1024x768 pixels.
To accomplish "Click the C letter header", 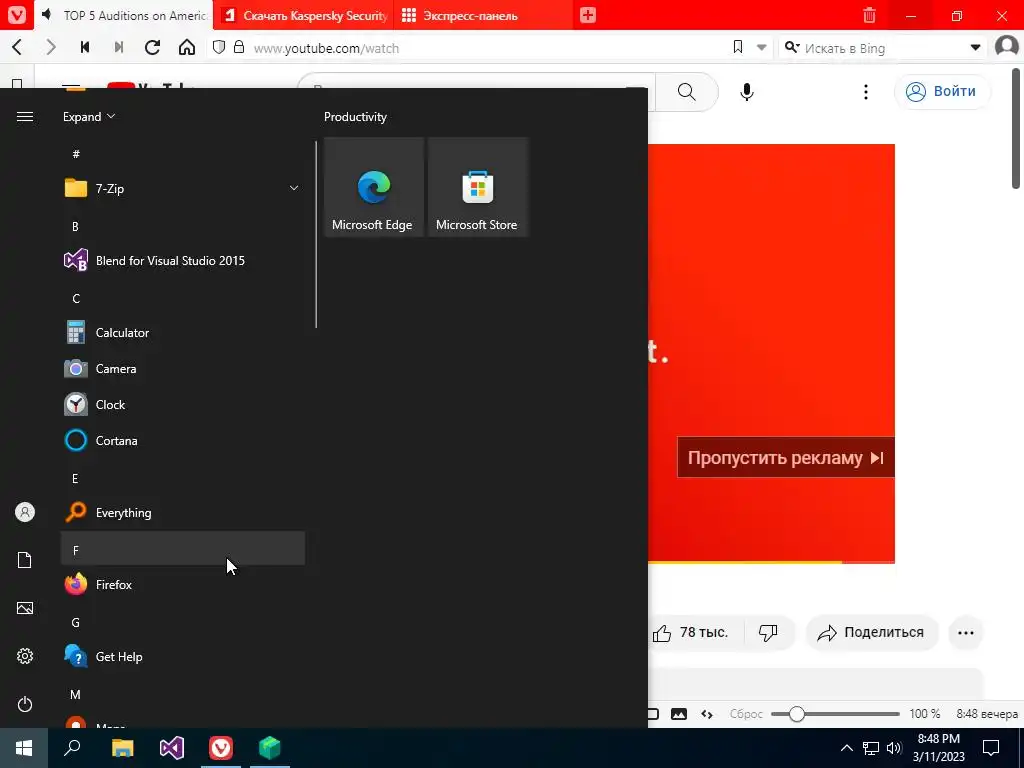I will (183, 298).
